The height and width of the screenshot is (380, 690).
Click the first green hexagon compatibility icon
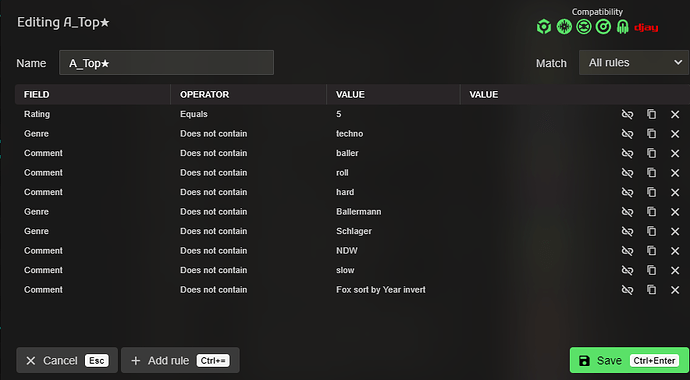pyautogui.click(x=544, y=27)
